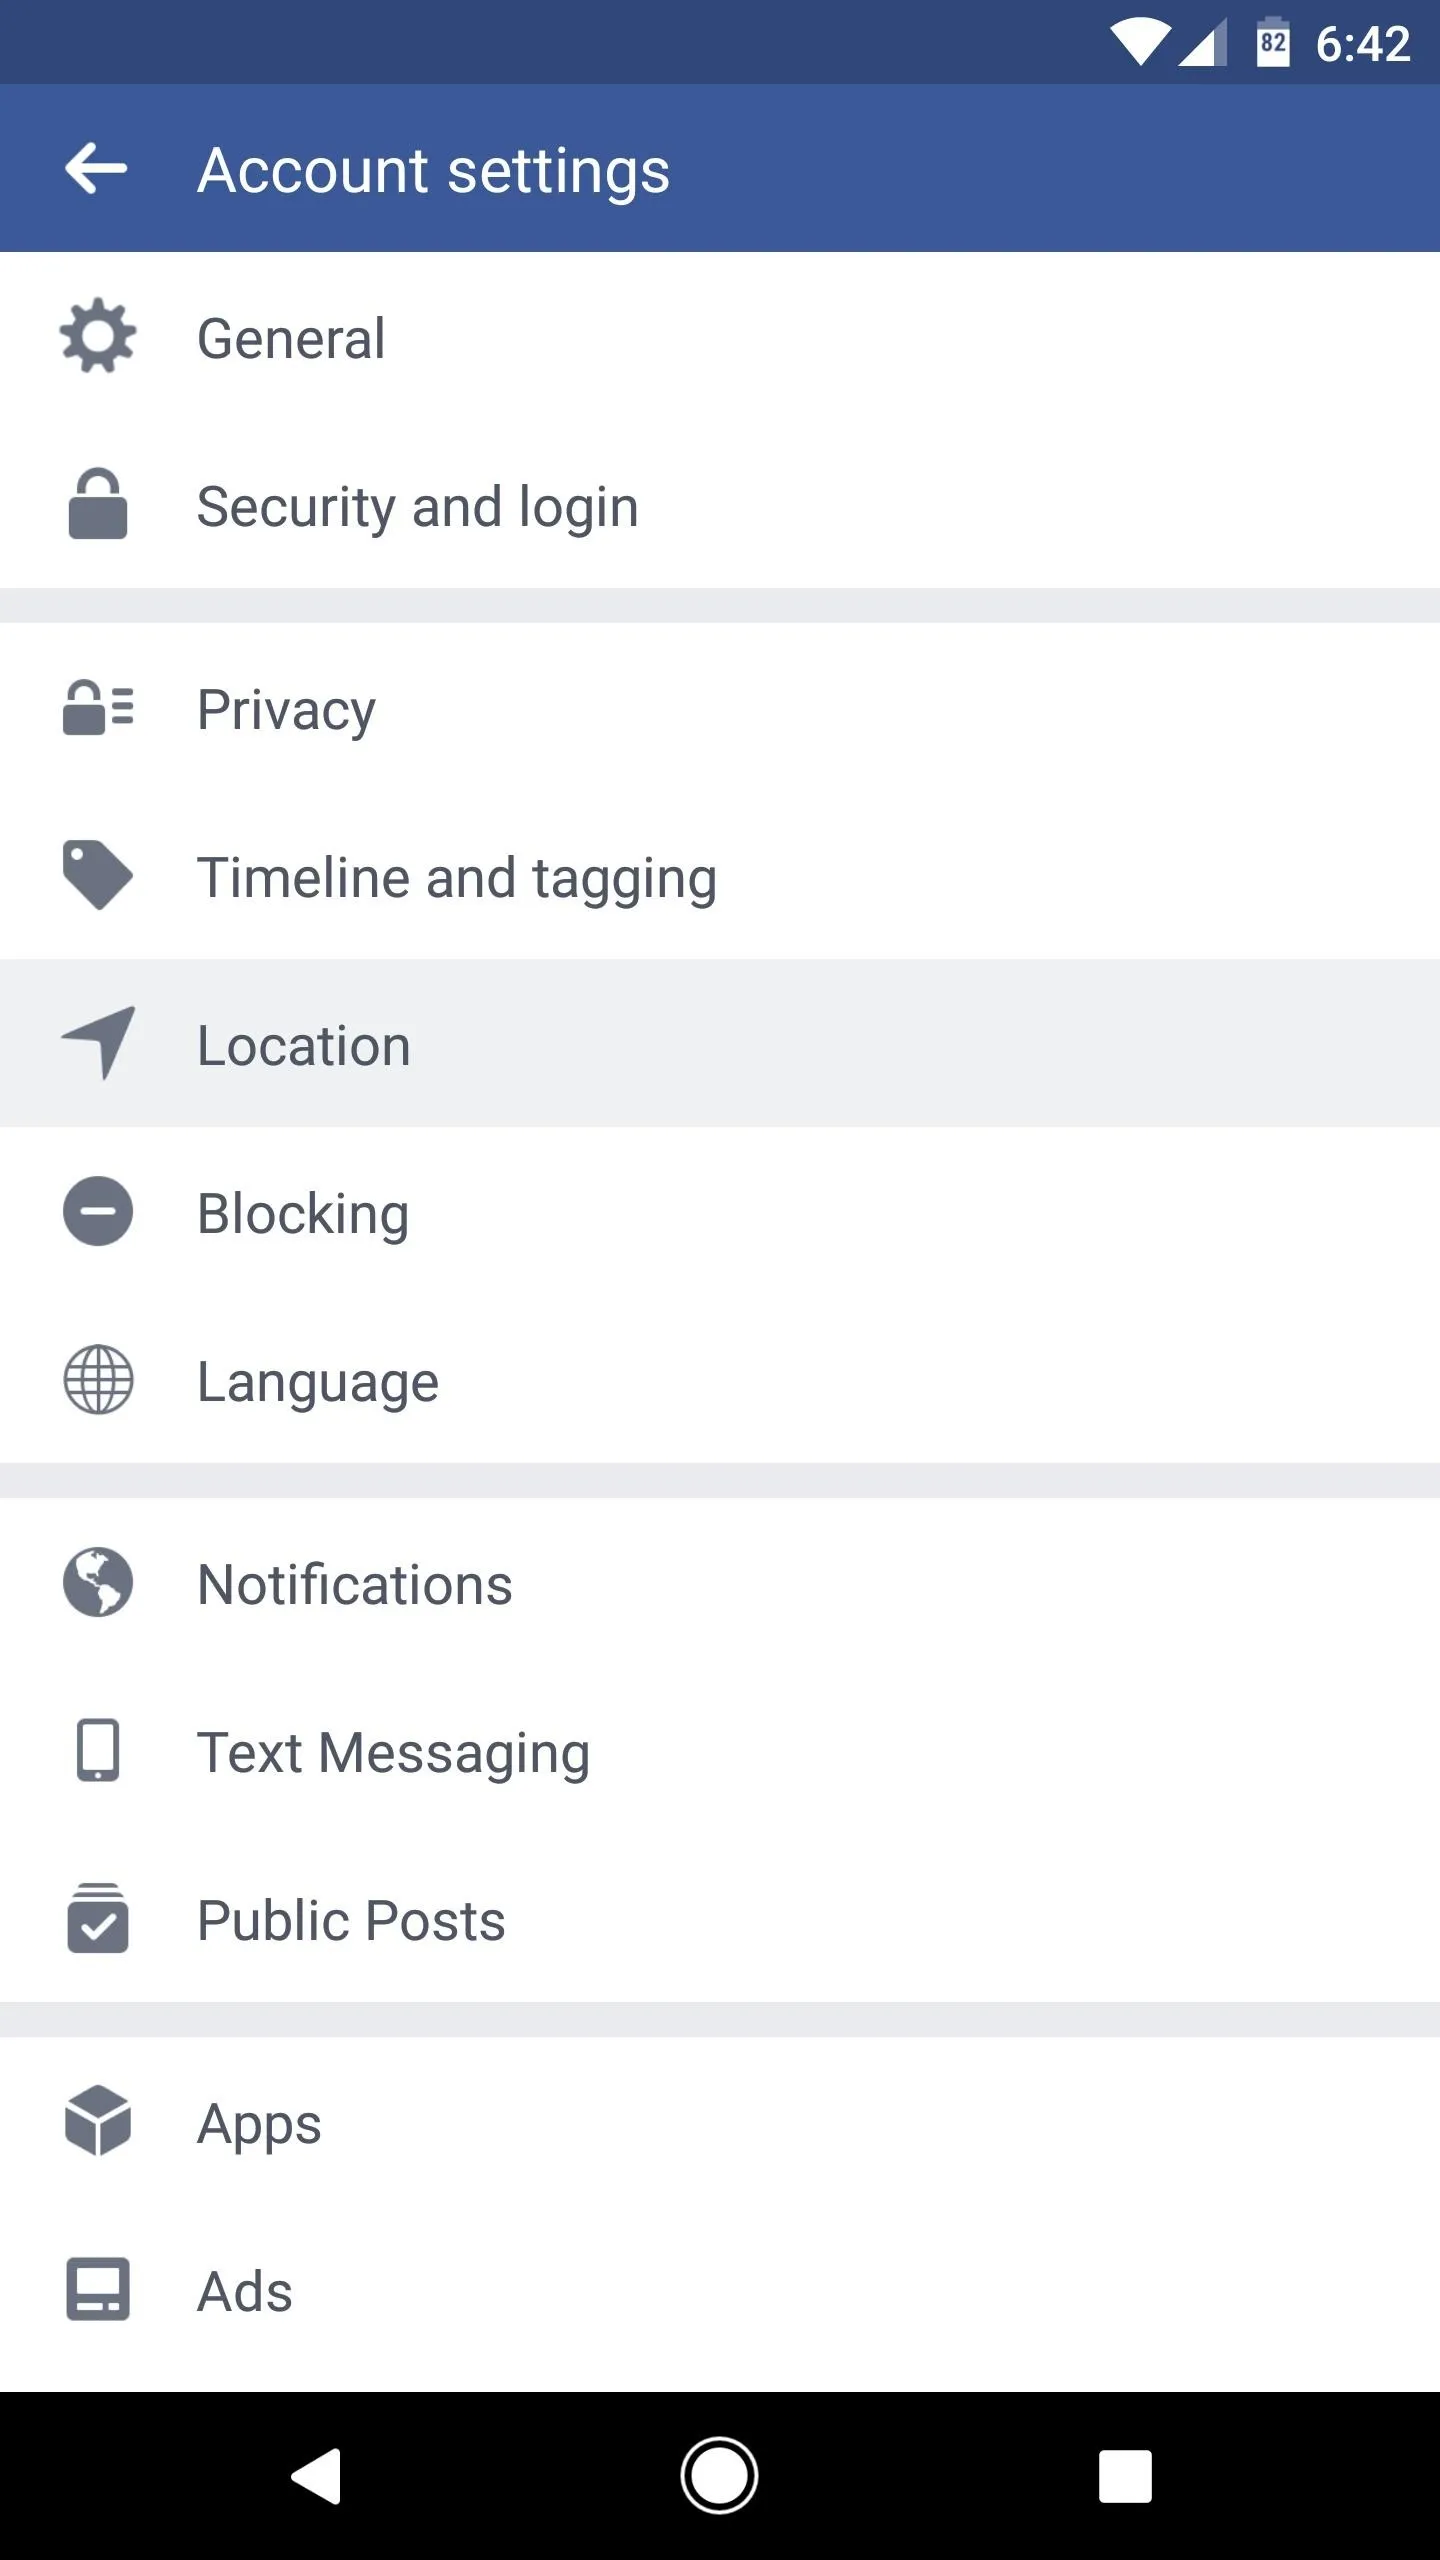This screenshot has height=2560, width=1440.
Task: Tap the Timeline tagging tag icon
Action: pyautogui.click(x=98, y=876)
